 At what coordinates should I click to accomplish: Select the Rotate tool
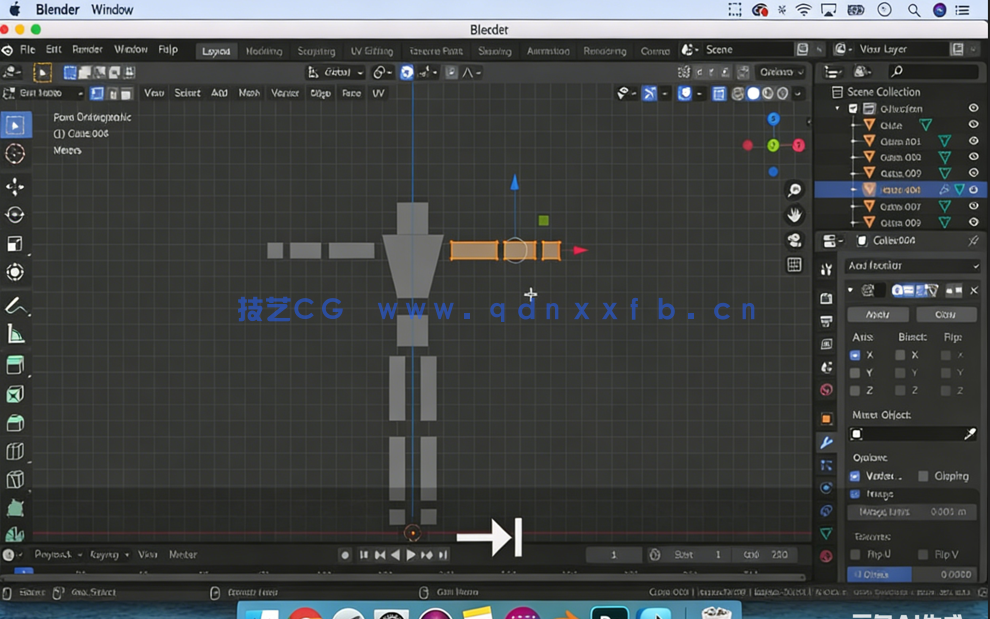tap(15, 212)
